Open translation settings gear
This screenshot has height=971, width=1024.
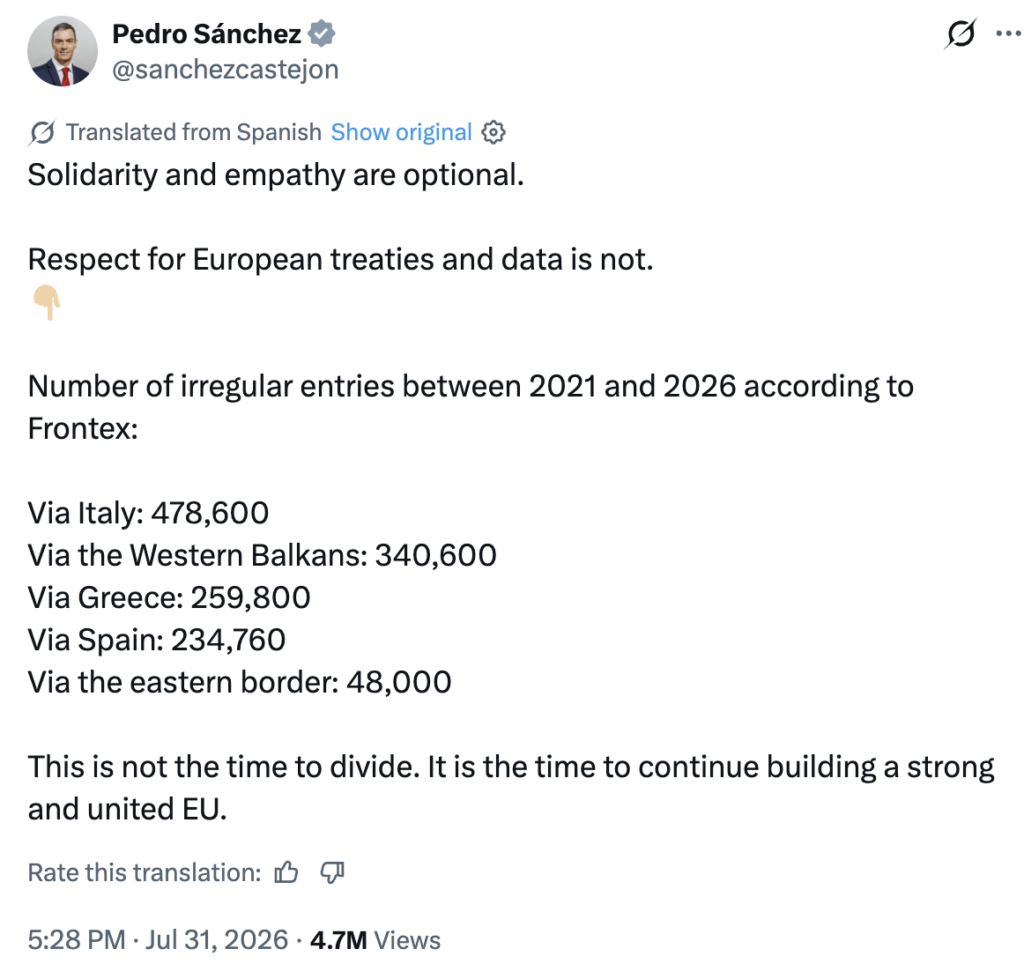click(x=493, y=133)
